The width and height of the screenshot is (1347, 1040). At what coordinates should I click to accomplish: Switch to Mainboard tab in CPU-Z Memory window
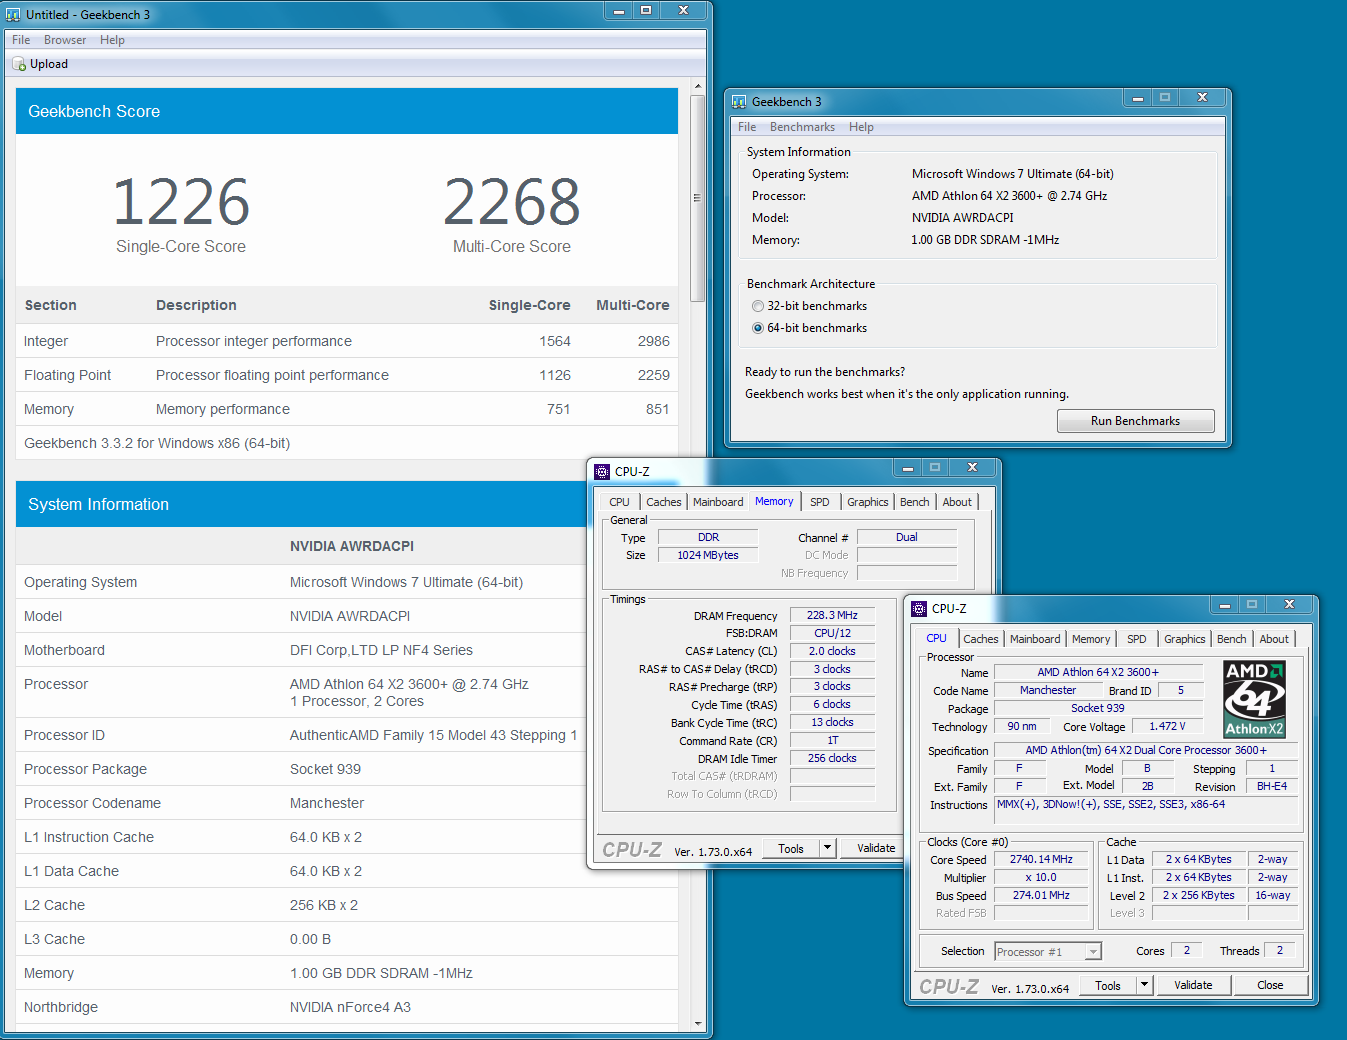coord(718,502)
